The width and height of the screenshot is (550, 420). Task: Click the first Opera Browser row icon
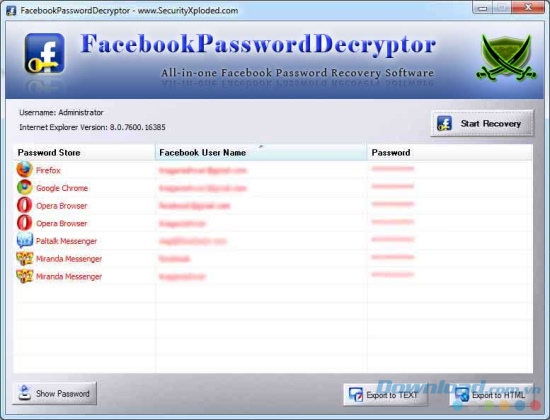coord(25,205)
